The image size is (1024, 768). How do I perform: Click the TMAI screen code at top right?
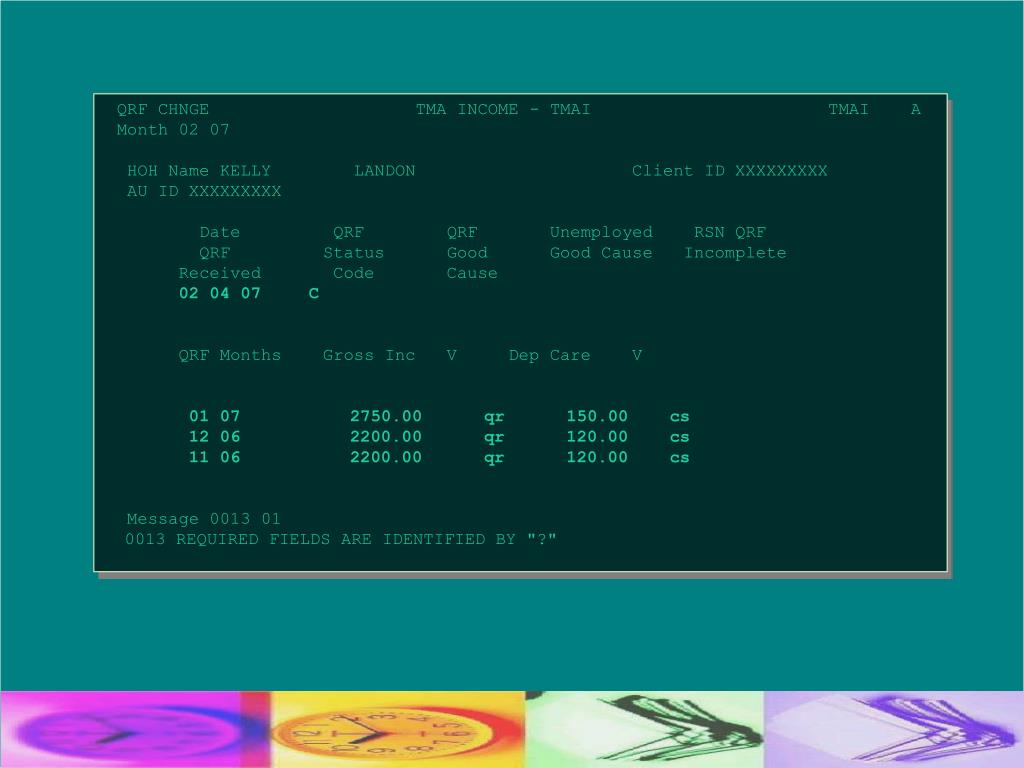(x=848, y=109)
